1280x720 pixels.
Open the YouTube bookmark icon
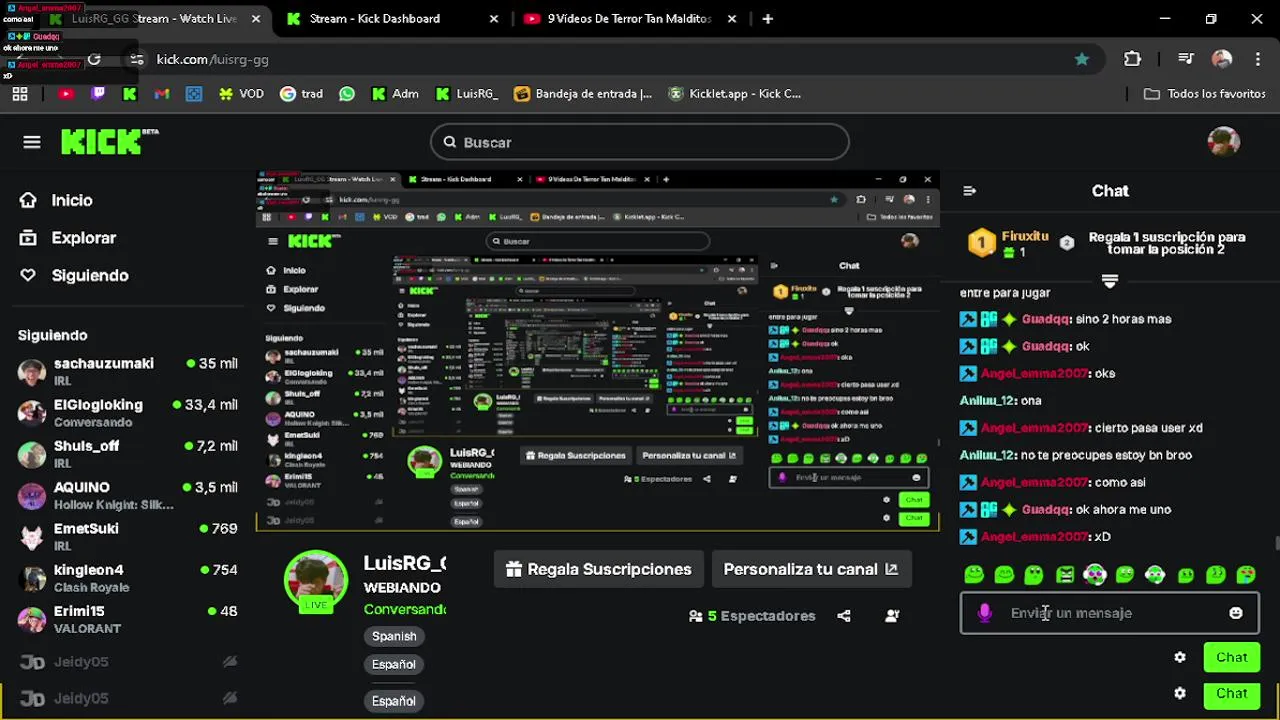[66, 94]
